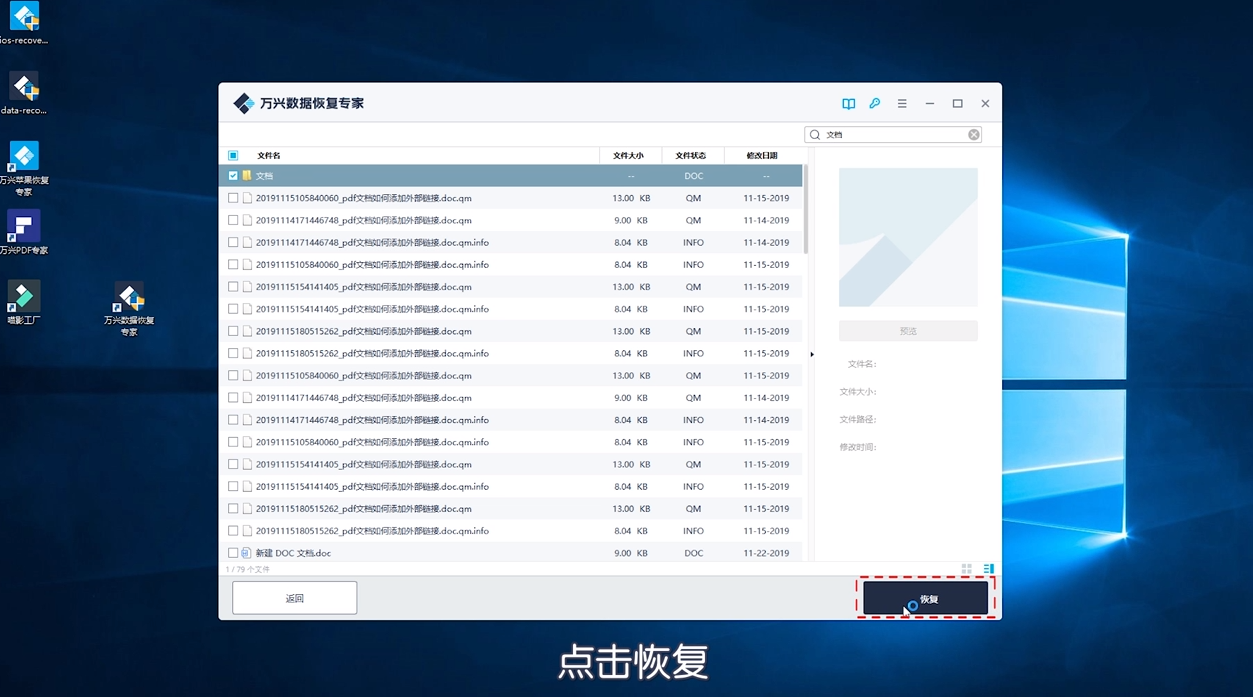Sort by 文件状态 column header
Screen dimensions: 1253x697
point(691,156)
